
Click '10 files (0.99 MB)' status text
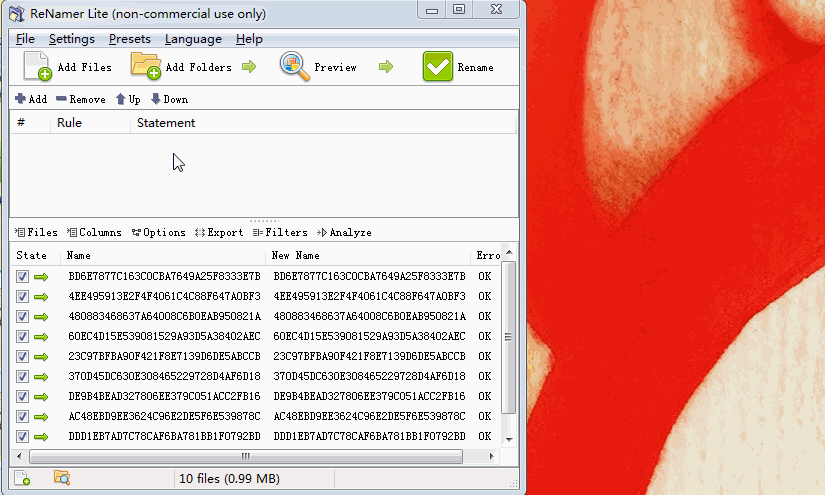229,479
